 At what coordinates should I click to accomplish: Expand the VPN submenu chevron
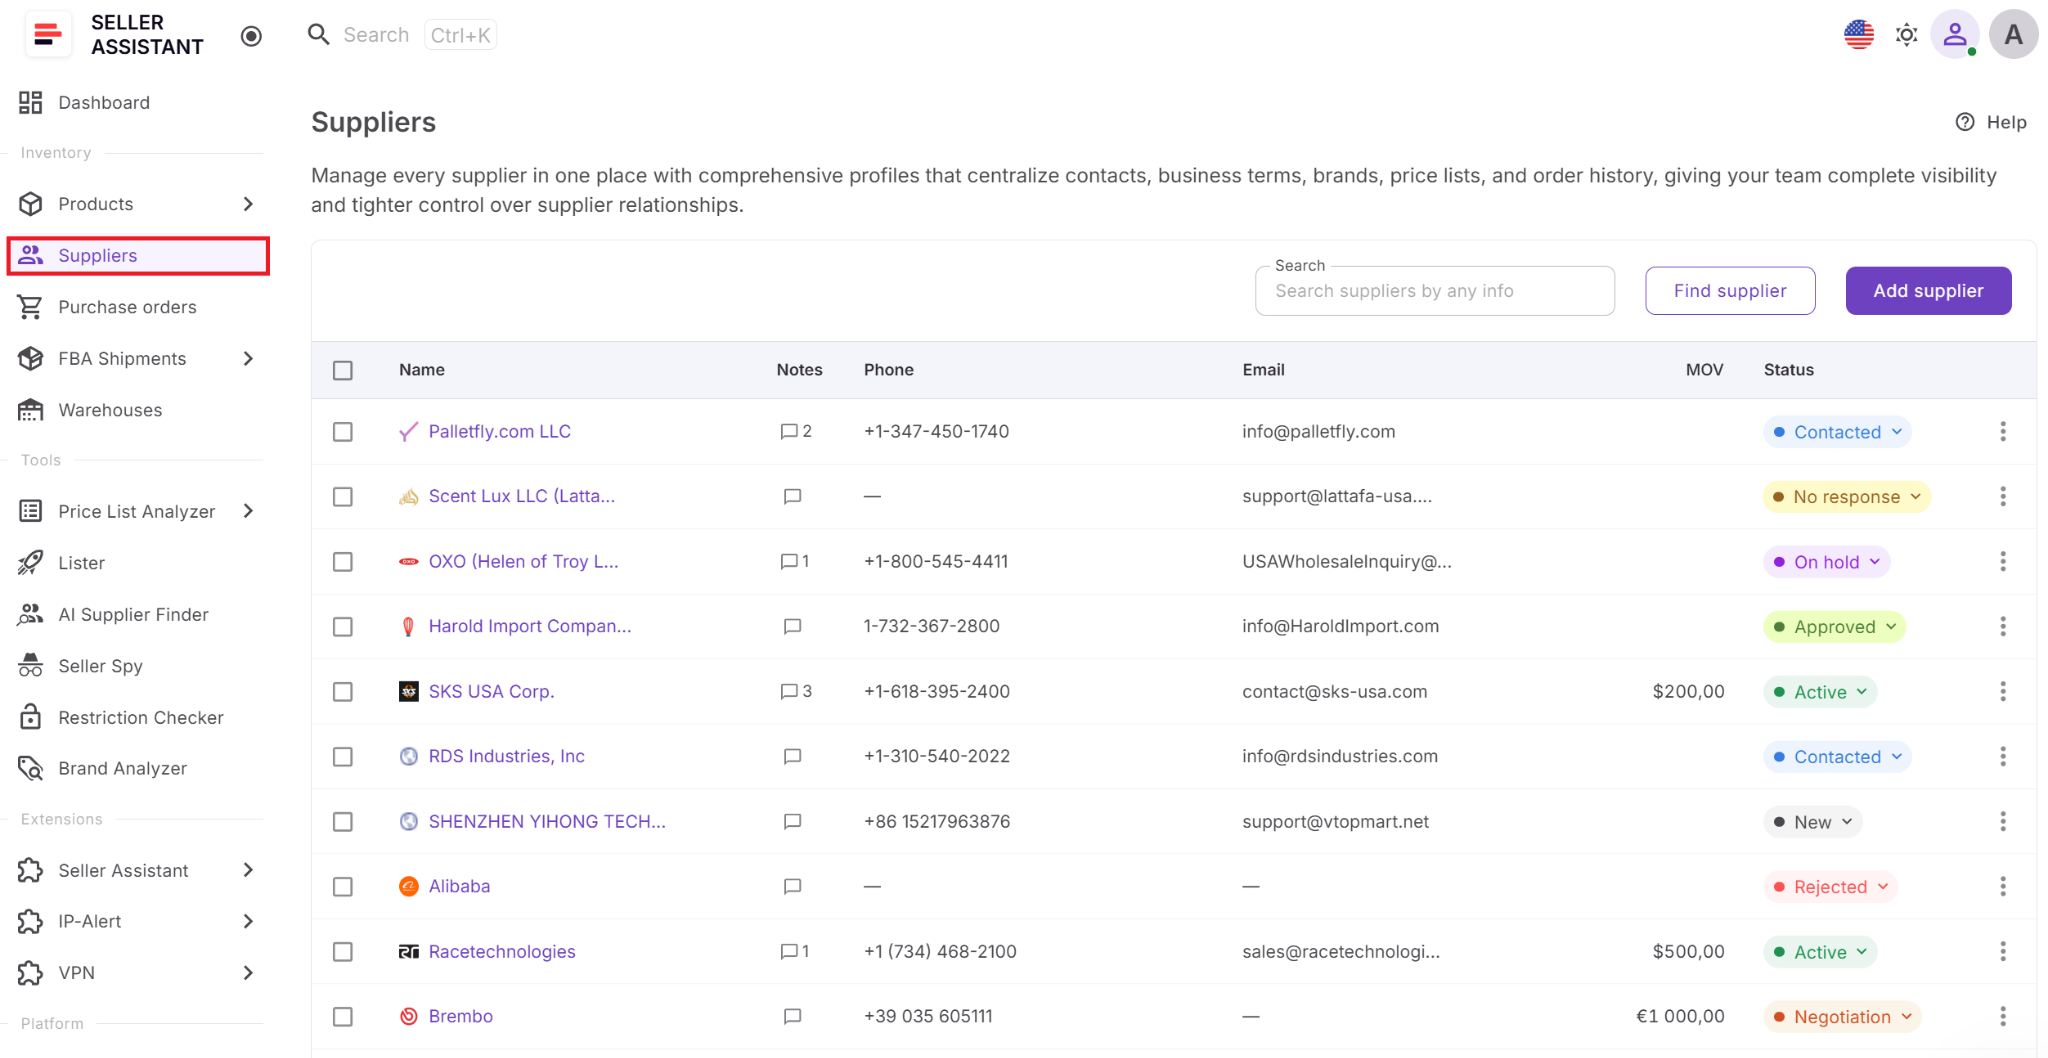point(248,972)
